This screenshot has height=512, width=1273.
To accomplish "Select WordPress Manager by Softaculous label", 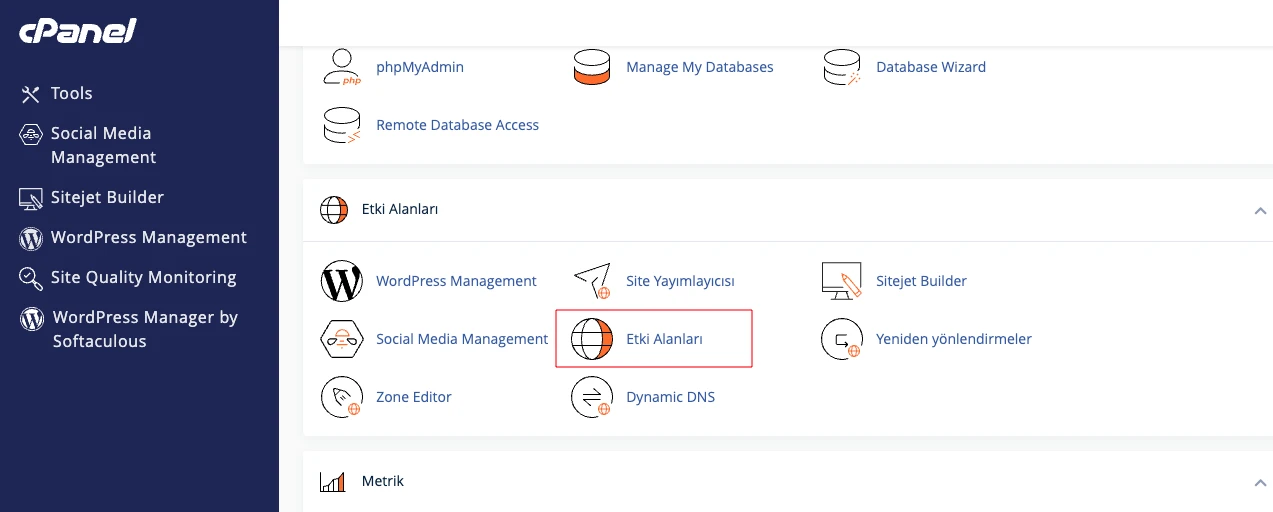I will click(x=145, y=329).
